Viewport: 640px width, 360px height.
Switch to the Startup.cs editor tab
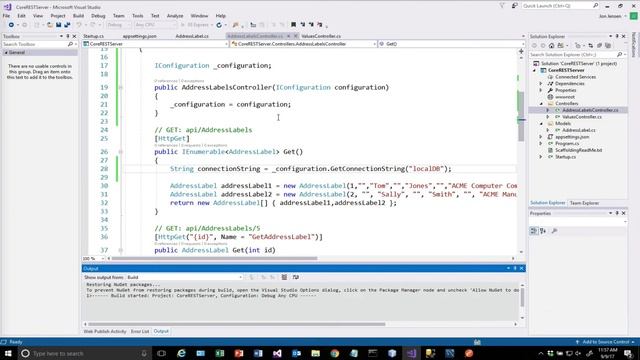click(94, 36)
